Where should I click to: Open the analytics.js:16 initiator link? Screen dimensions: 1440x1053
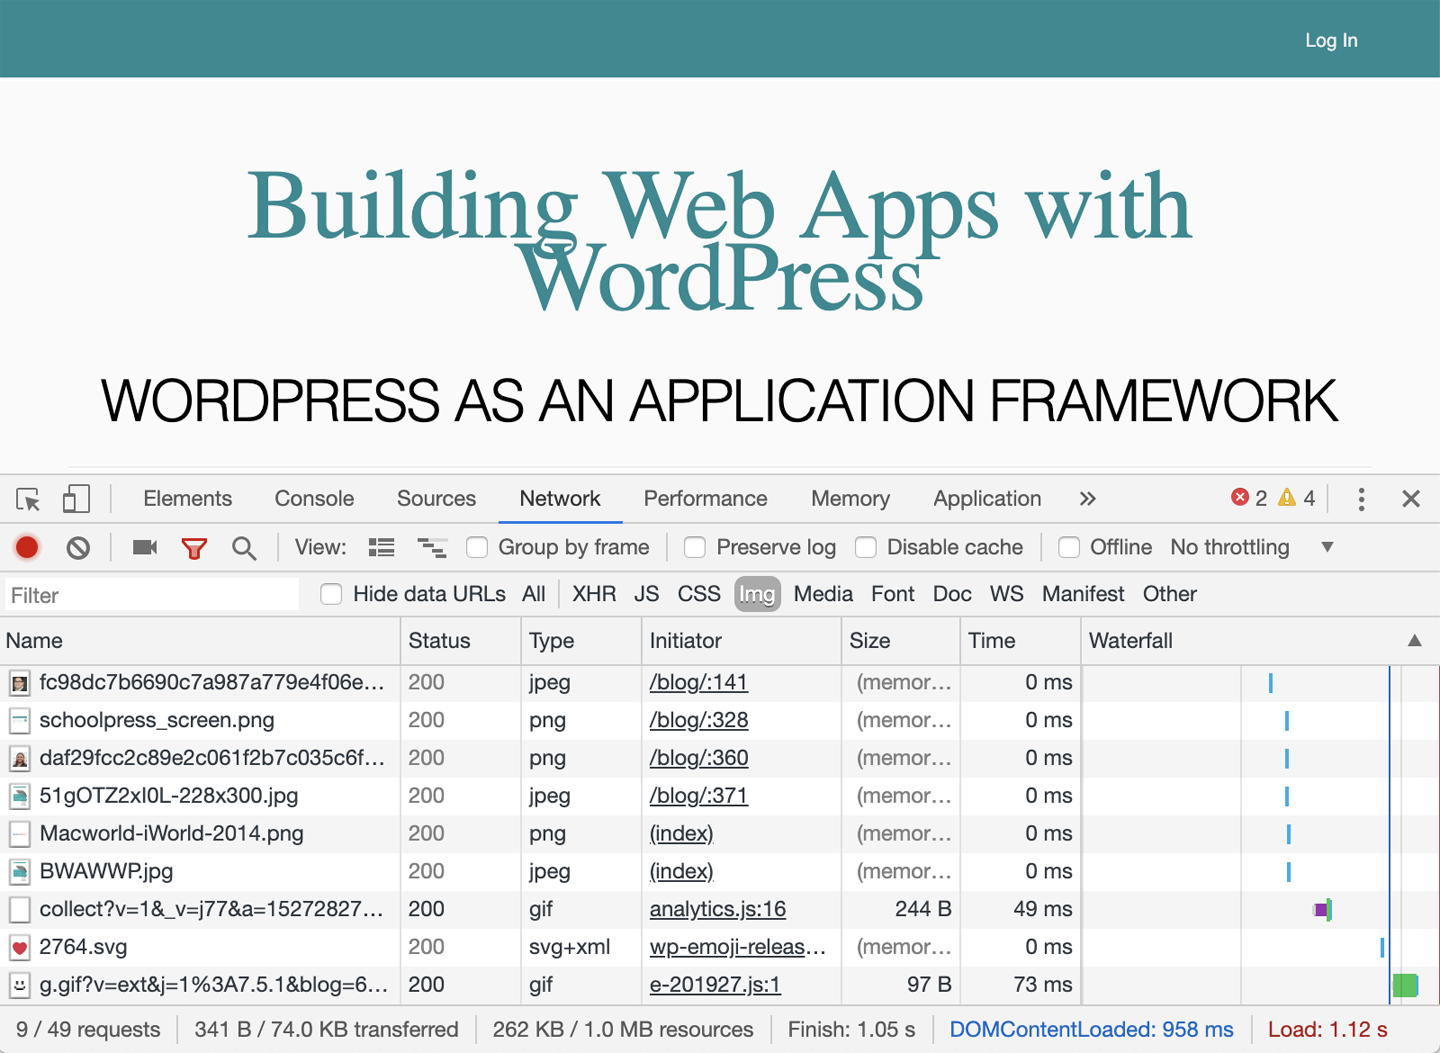[x=717, y=910]
